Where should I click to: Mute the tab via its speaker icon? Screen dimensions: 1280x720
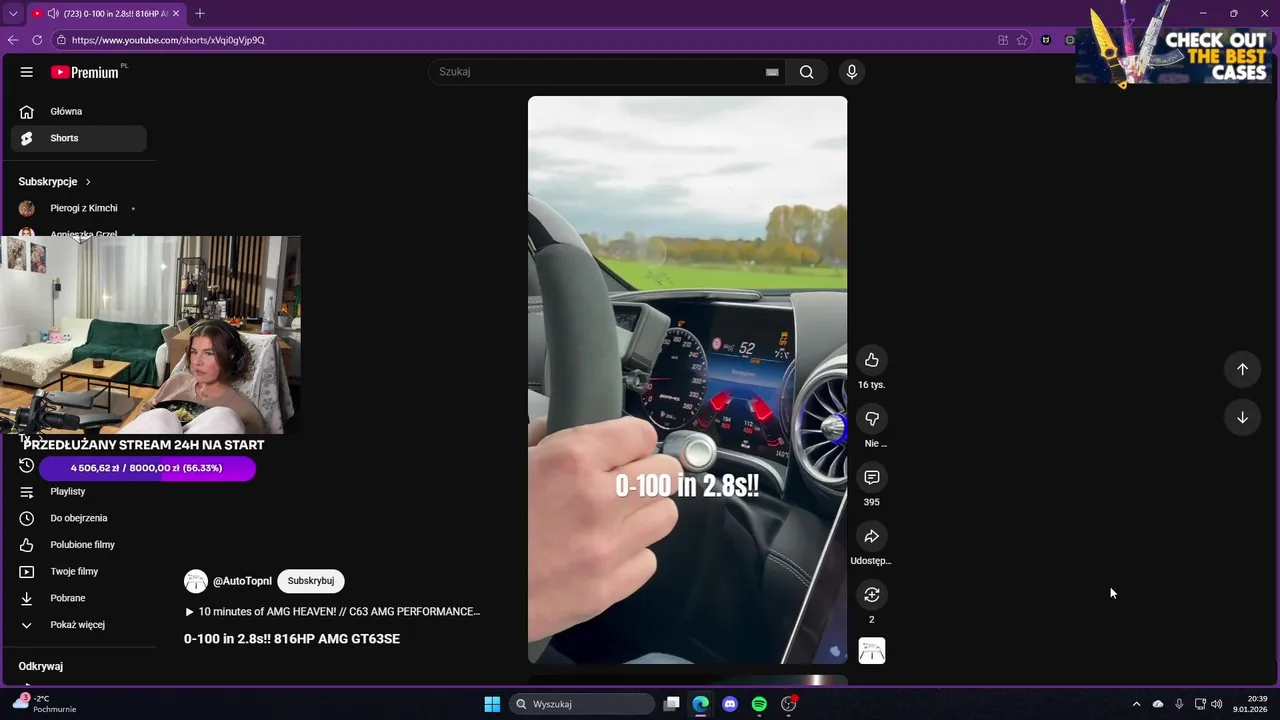point(52,13)
